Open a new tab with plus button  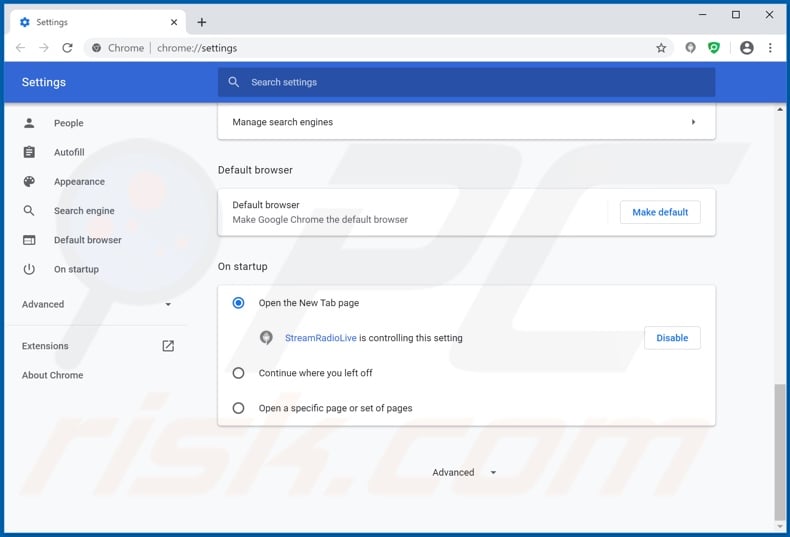tap(201, 22)
